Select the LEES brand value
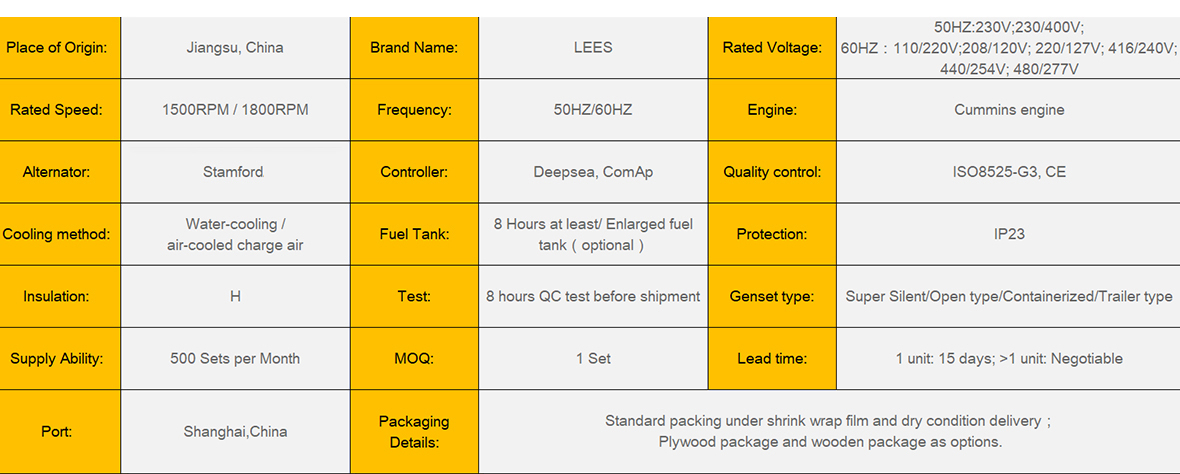The width and height of the screenshot is (1180, 474). pyautogui.click(x=593, y=47)
